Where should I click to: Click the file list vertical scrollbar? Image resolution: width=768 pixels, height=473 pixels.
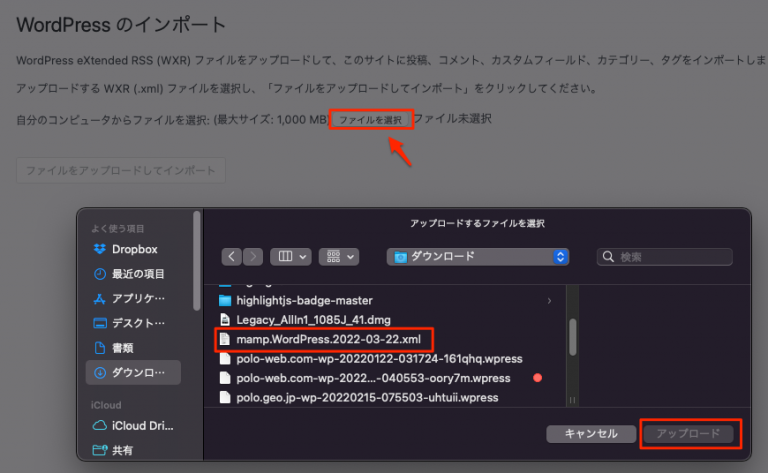pyautogui.click(x=572, y=337)
